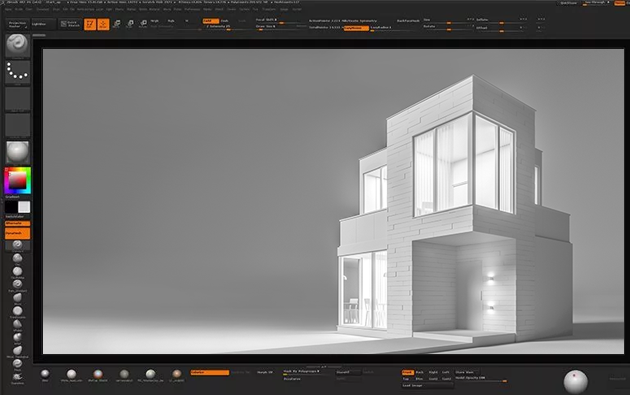Open the Preferences menu
The height and width of the screenshot is (395, 630).
[192, 9]
